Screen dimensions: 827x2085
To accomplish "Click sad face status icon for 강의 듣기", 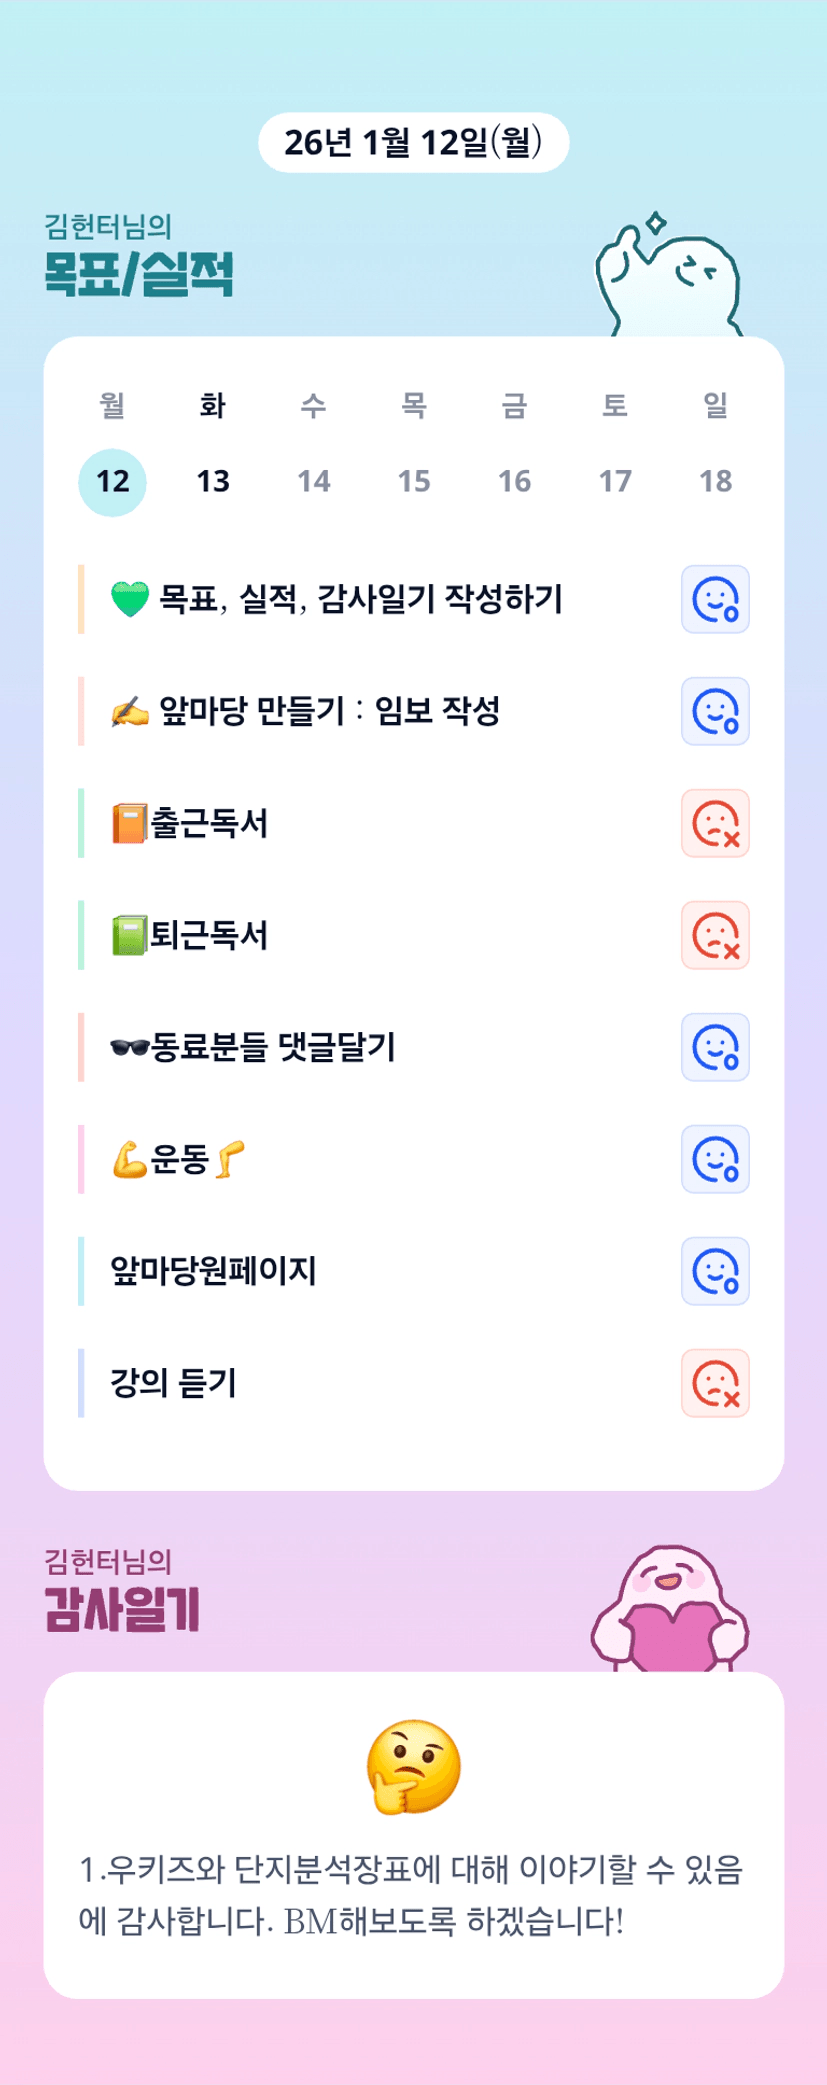I will (715, 1384).
